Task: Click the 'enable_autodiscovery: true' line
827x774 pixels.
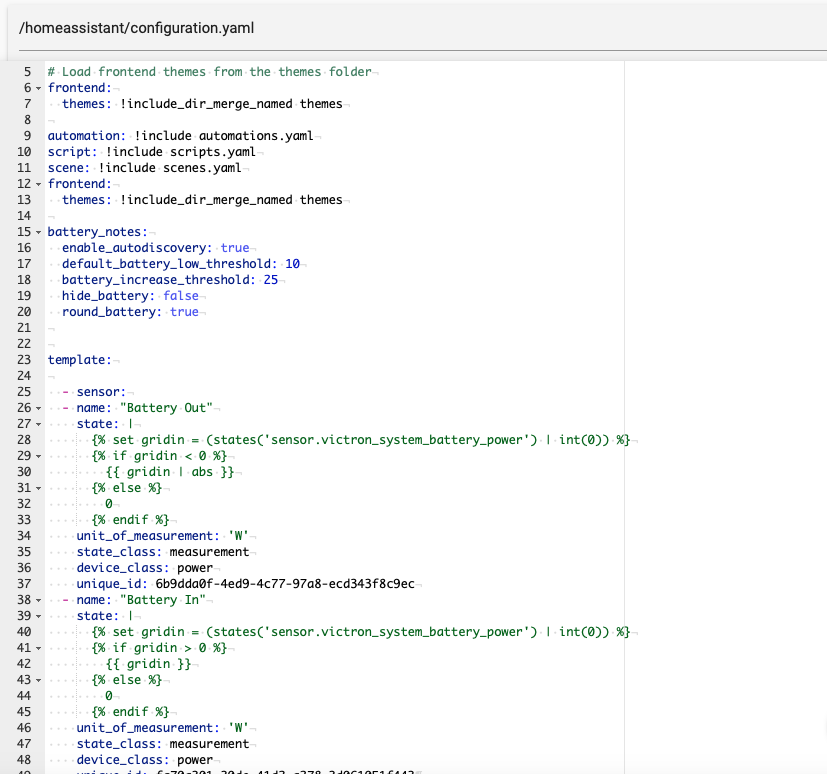Action: point(156,248)
